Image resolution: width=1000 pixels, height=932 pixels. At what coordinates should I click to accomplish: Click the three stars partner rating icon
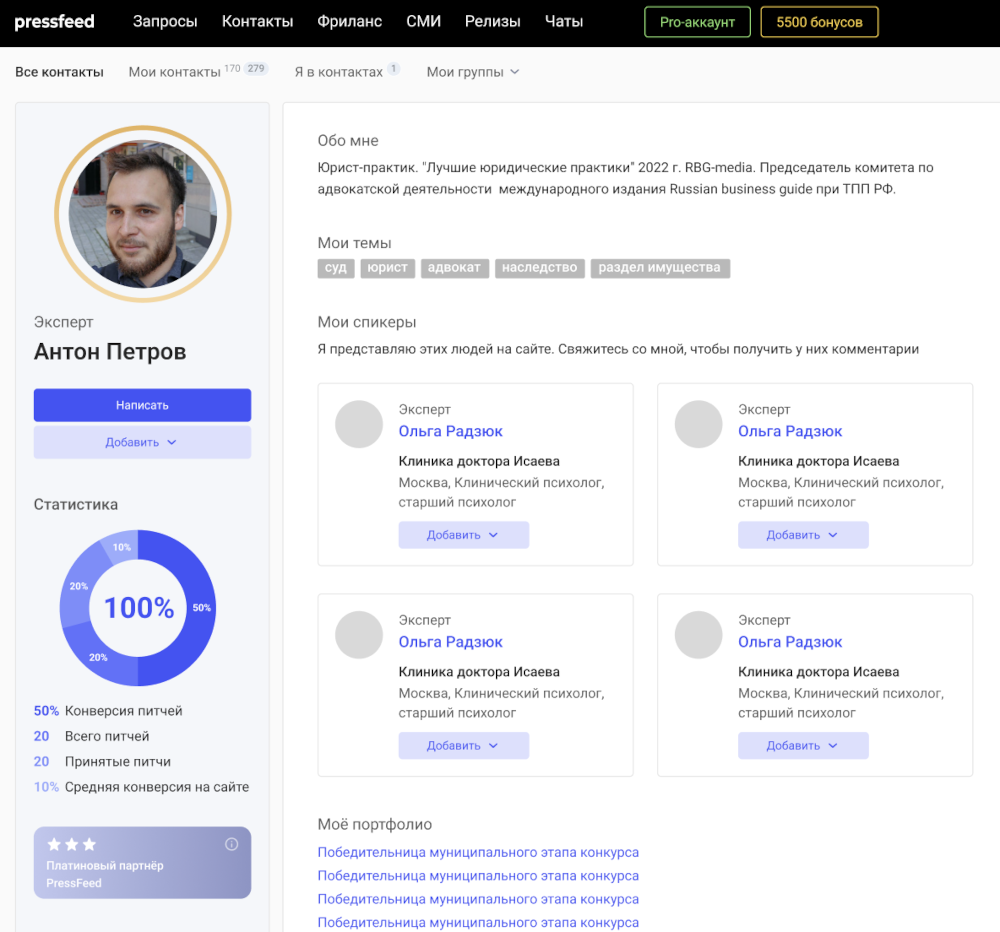(71, 845)
